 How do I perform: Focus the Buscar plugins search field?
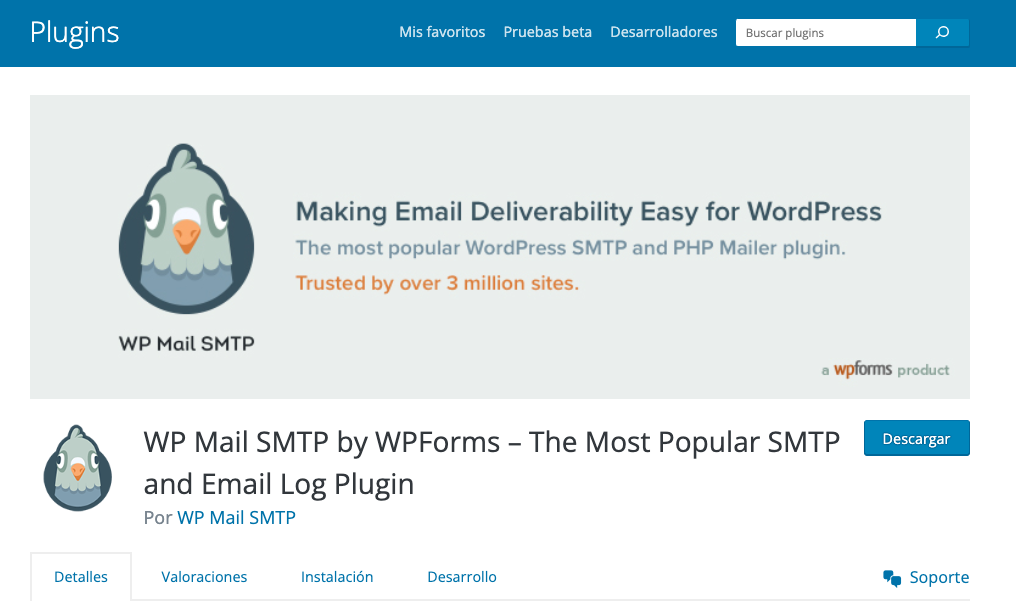tap(826, 32)
